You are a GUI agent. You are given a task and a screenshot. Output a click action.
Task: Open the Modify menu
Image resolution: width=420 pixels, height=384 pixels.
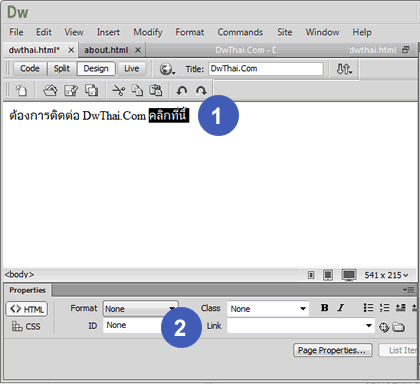[x=148, y=32]
